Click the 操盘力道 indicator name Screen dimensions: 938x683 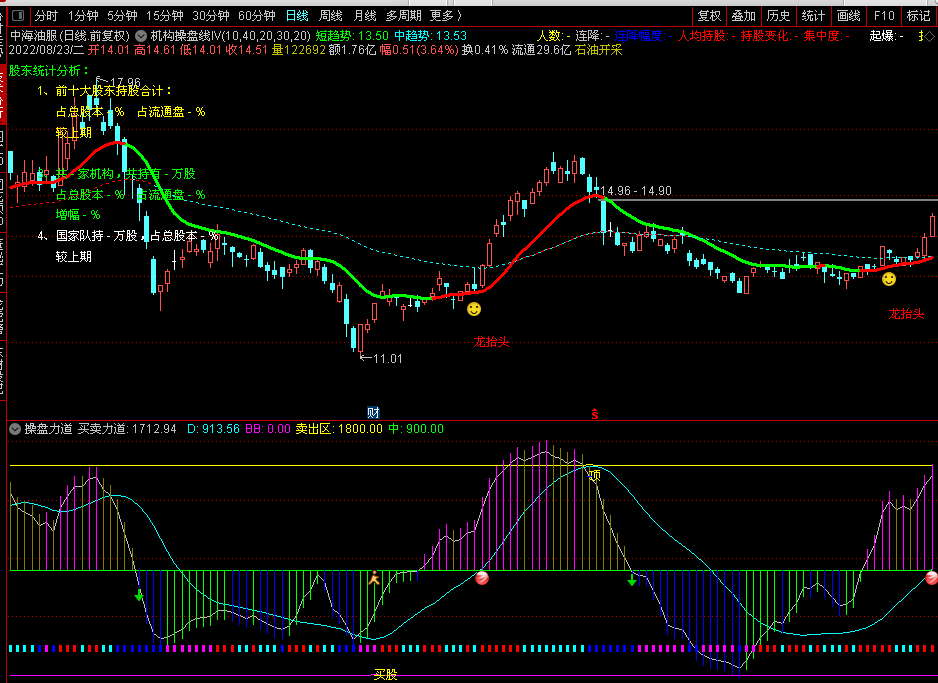coord(48,429)
